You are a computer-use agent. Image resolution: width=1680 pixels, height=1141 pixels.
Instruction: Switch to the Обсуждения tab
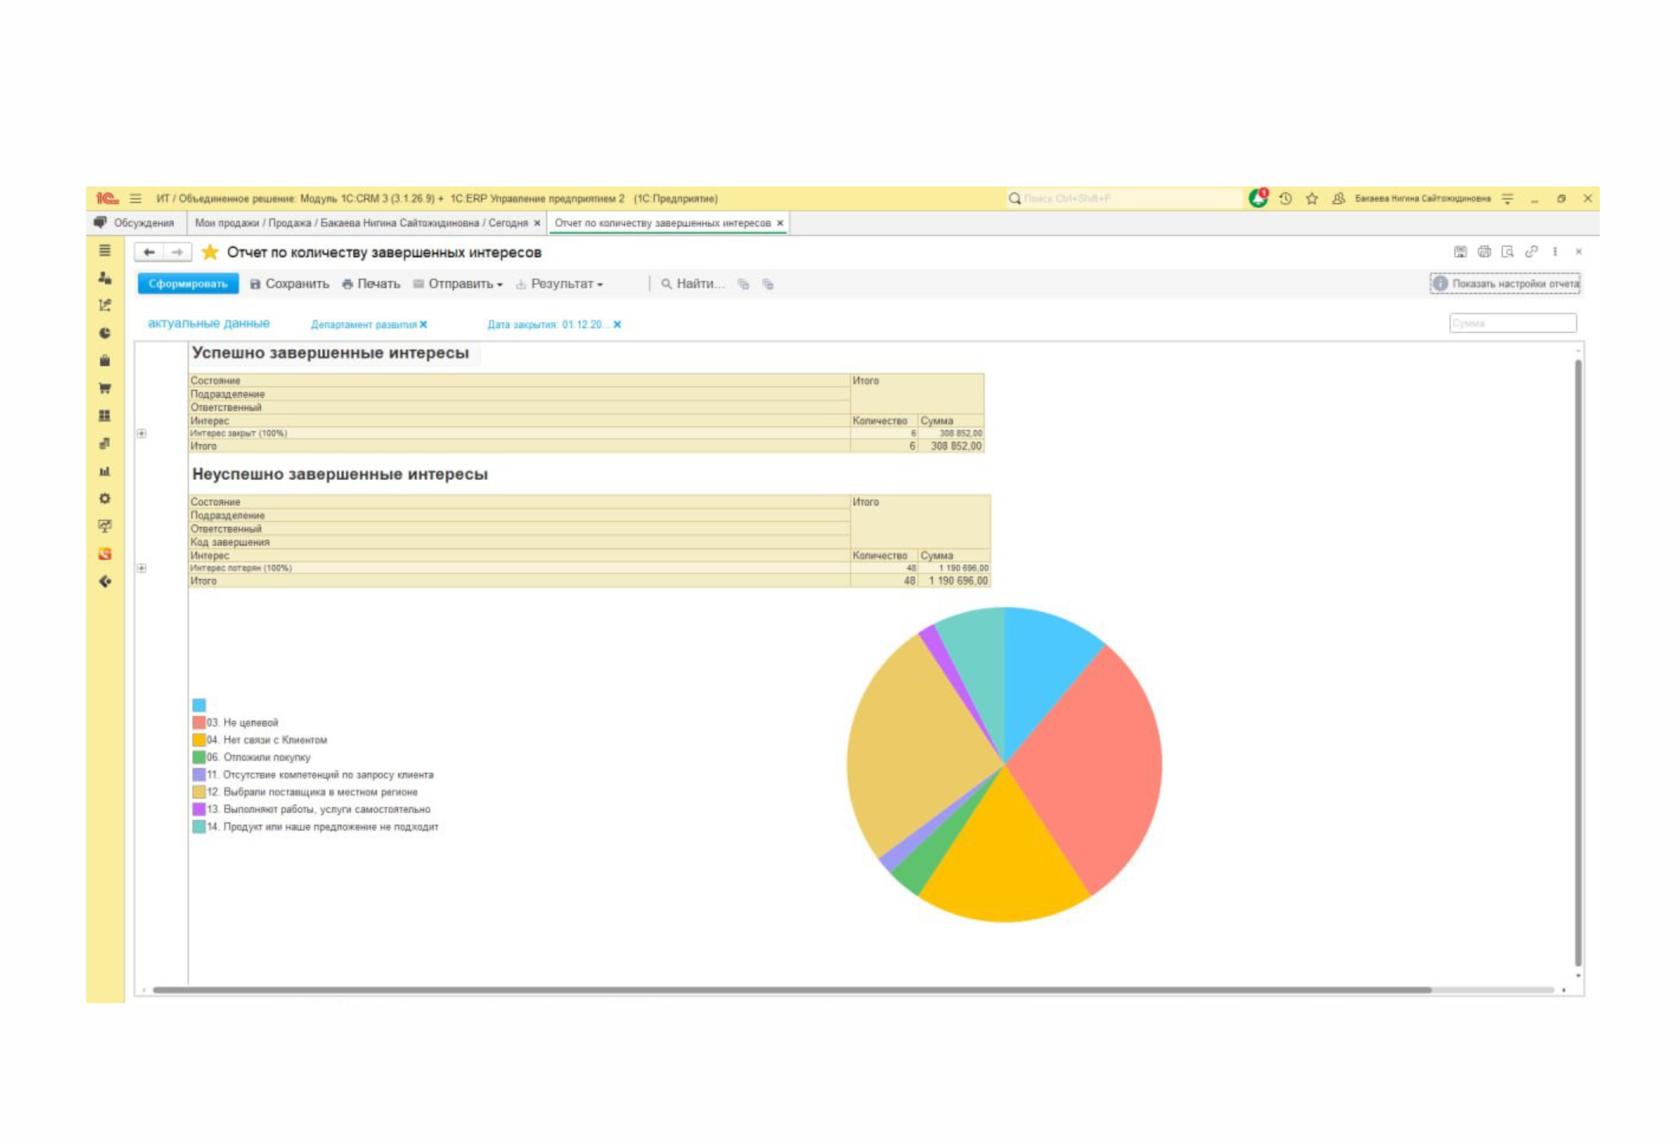pos(135,223)
